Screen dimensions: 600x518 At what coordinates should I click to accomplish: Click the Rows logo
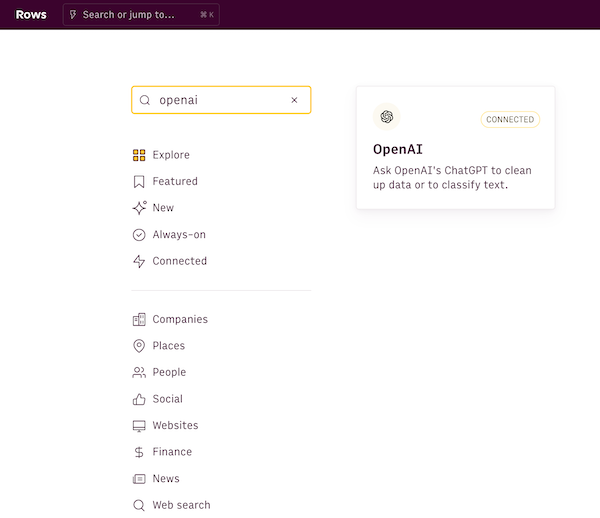tap(31, 15)
